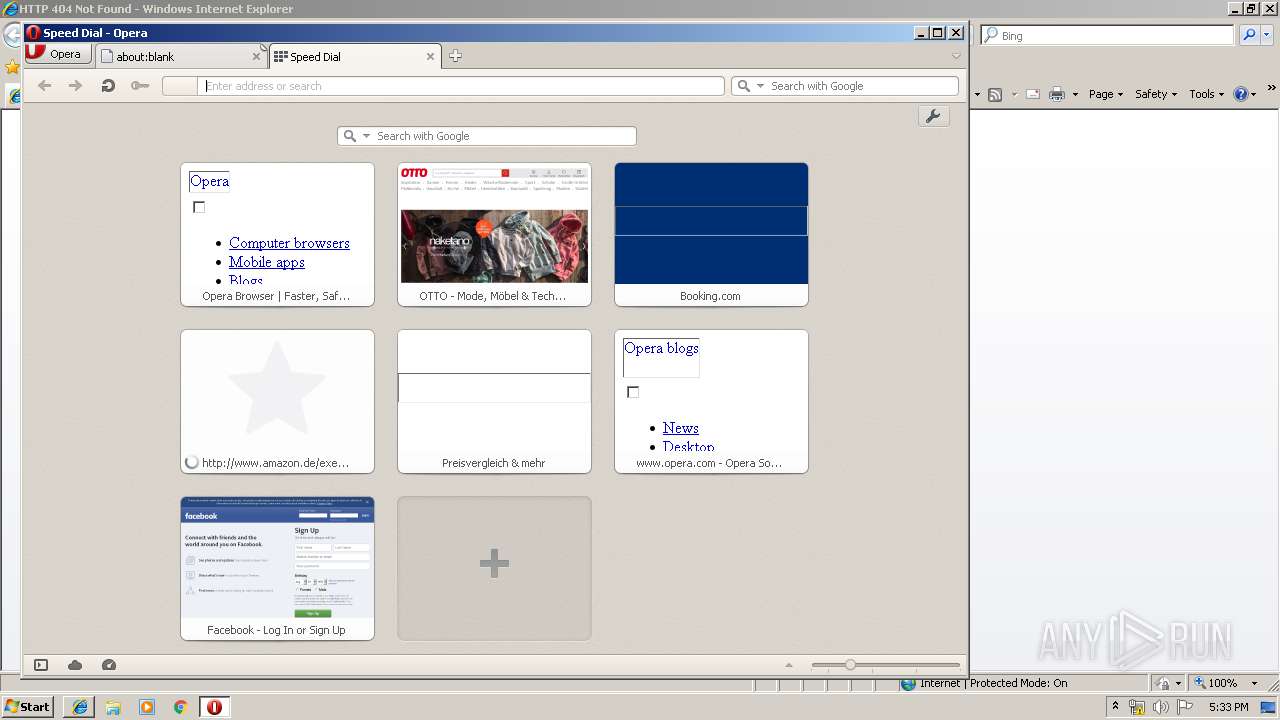
Task: Click IE search magnifier button
Action: pyautogui.click(x=1249, y=35)
